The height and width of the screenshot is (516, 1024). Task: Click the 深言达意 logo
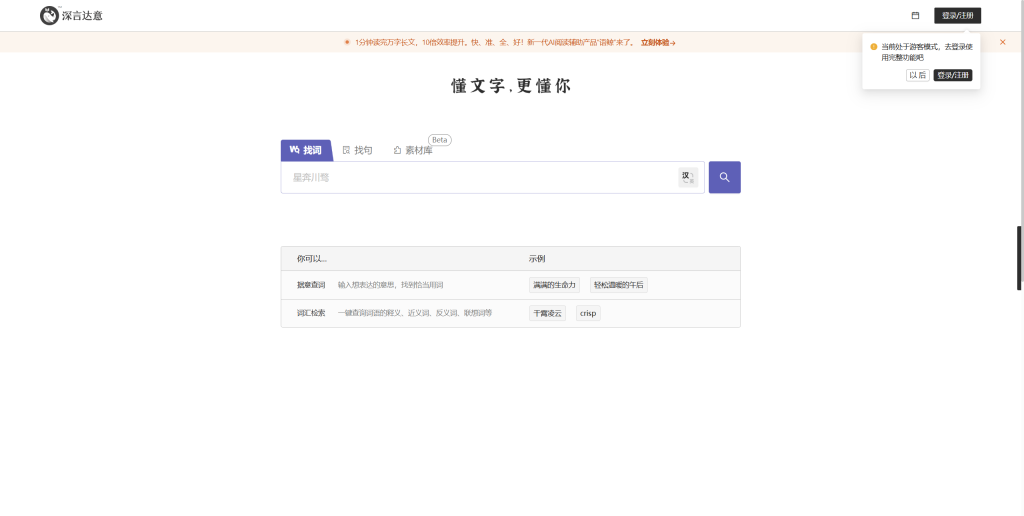pyautogui.click(x=71, y=15)
